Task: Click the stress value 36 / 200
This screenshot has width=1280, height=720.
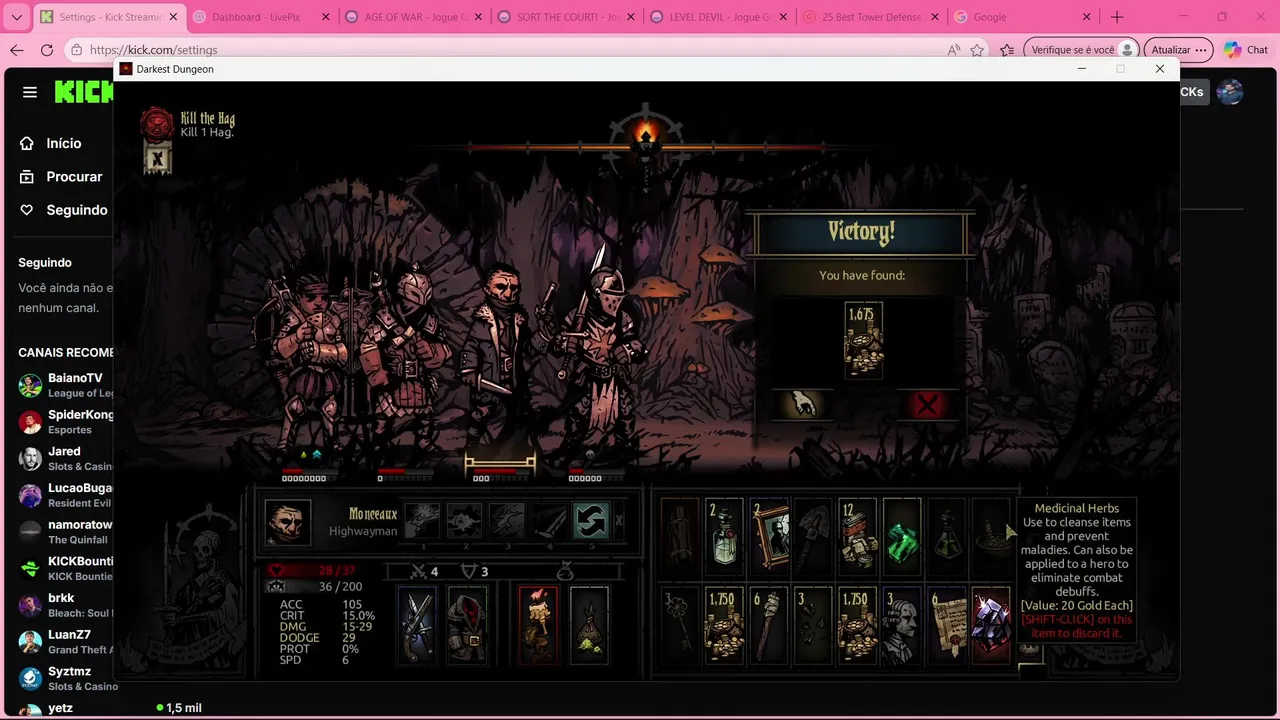Action: (x=340, y=587)
